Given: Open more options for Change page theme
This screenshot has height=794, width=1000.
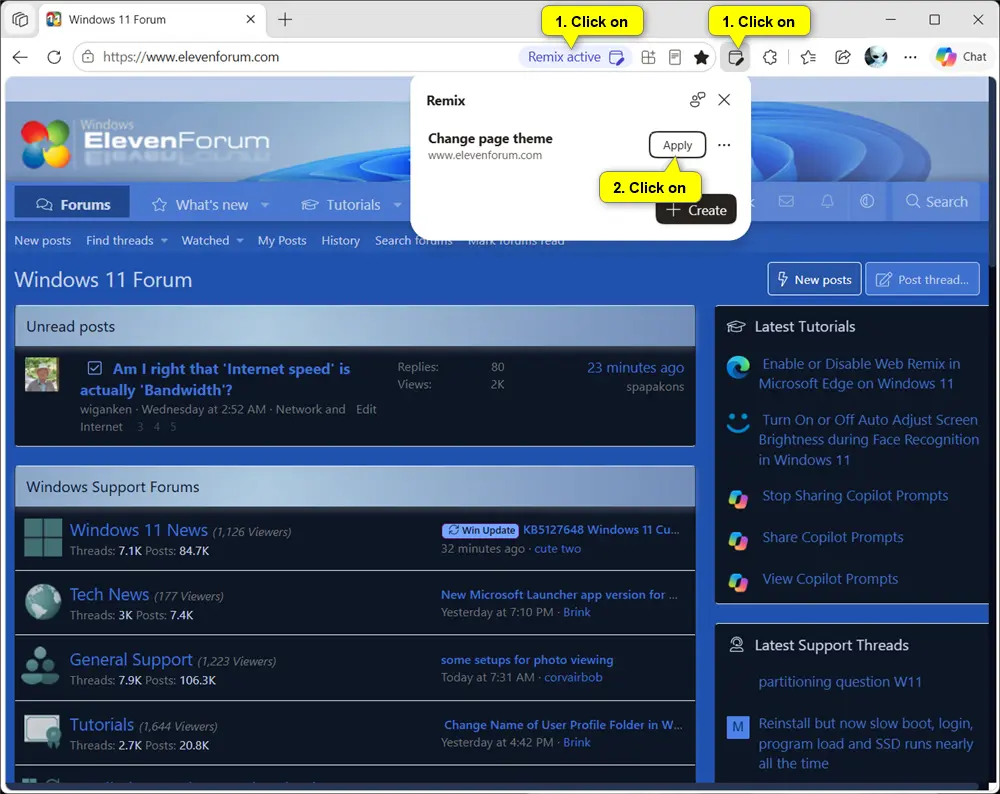Looking at the screenshot, I should click(x=724, y=145).
